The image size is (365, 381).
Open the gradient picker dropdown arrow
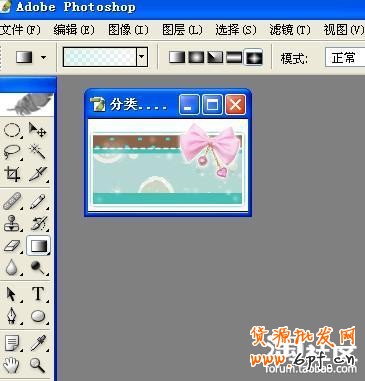tap(142, 57)
